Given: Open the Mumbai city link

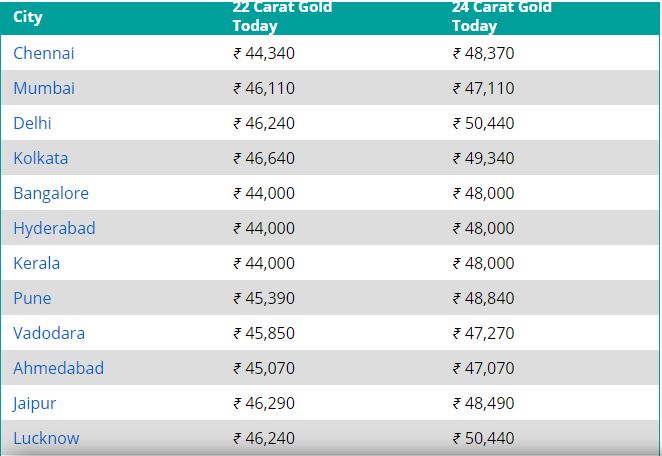Looking at the screenshot, I should (44, 88).
